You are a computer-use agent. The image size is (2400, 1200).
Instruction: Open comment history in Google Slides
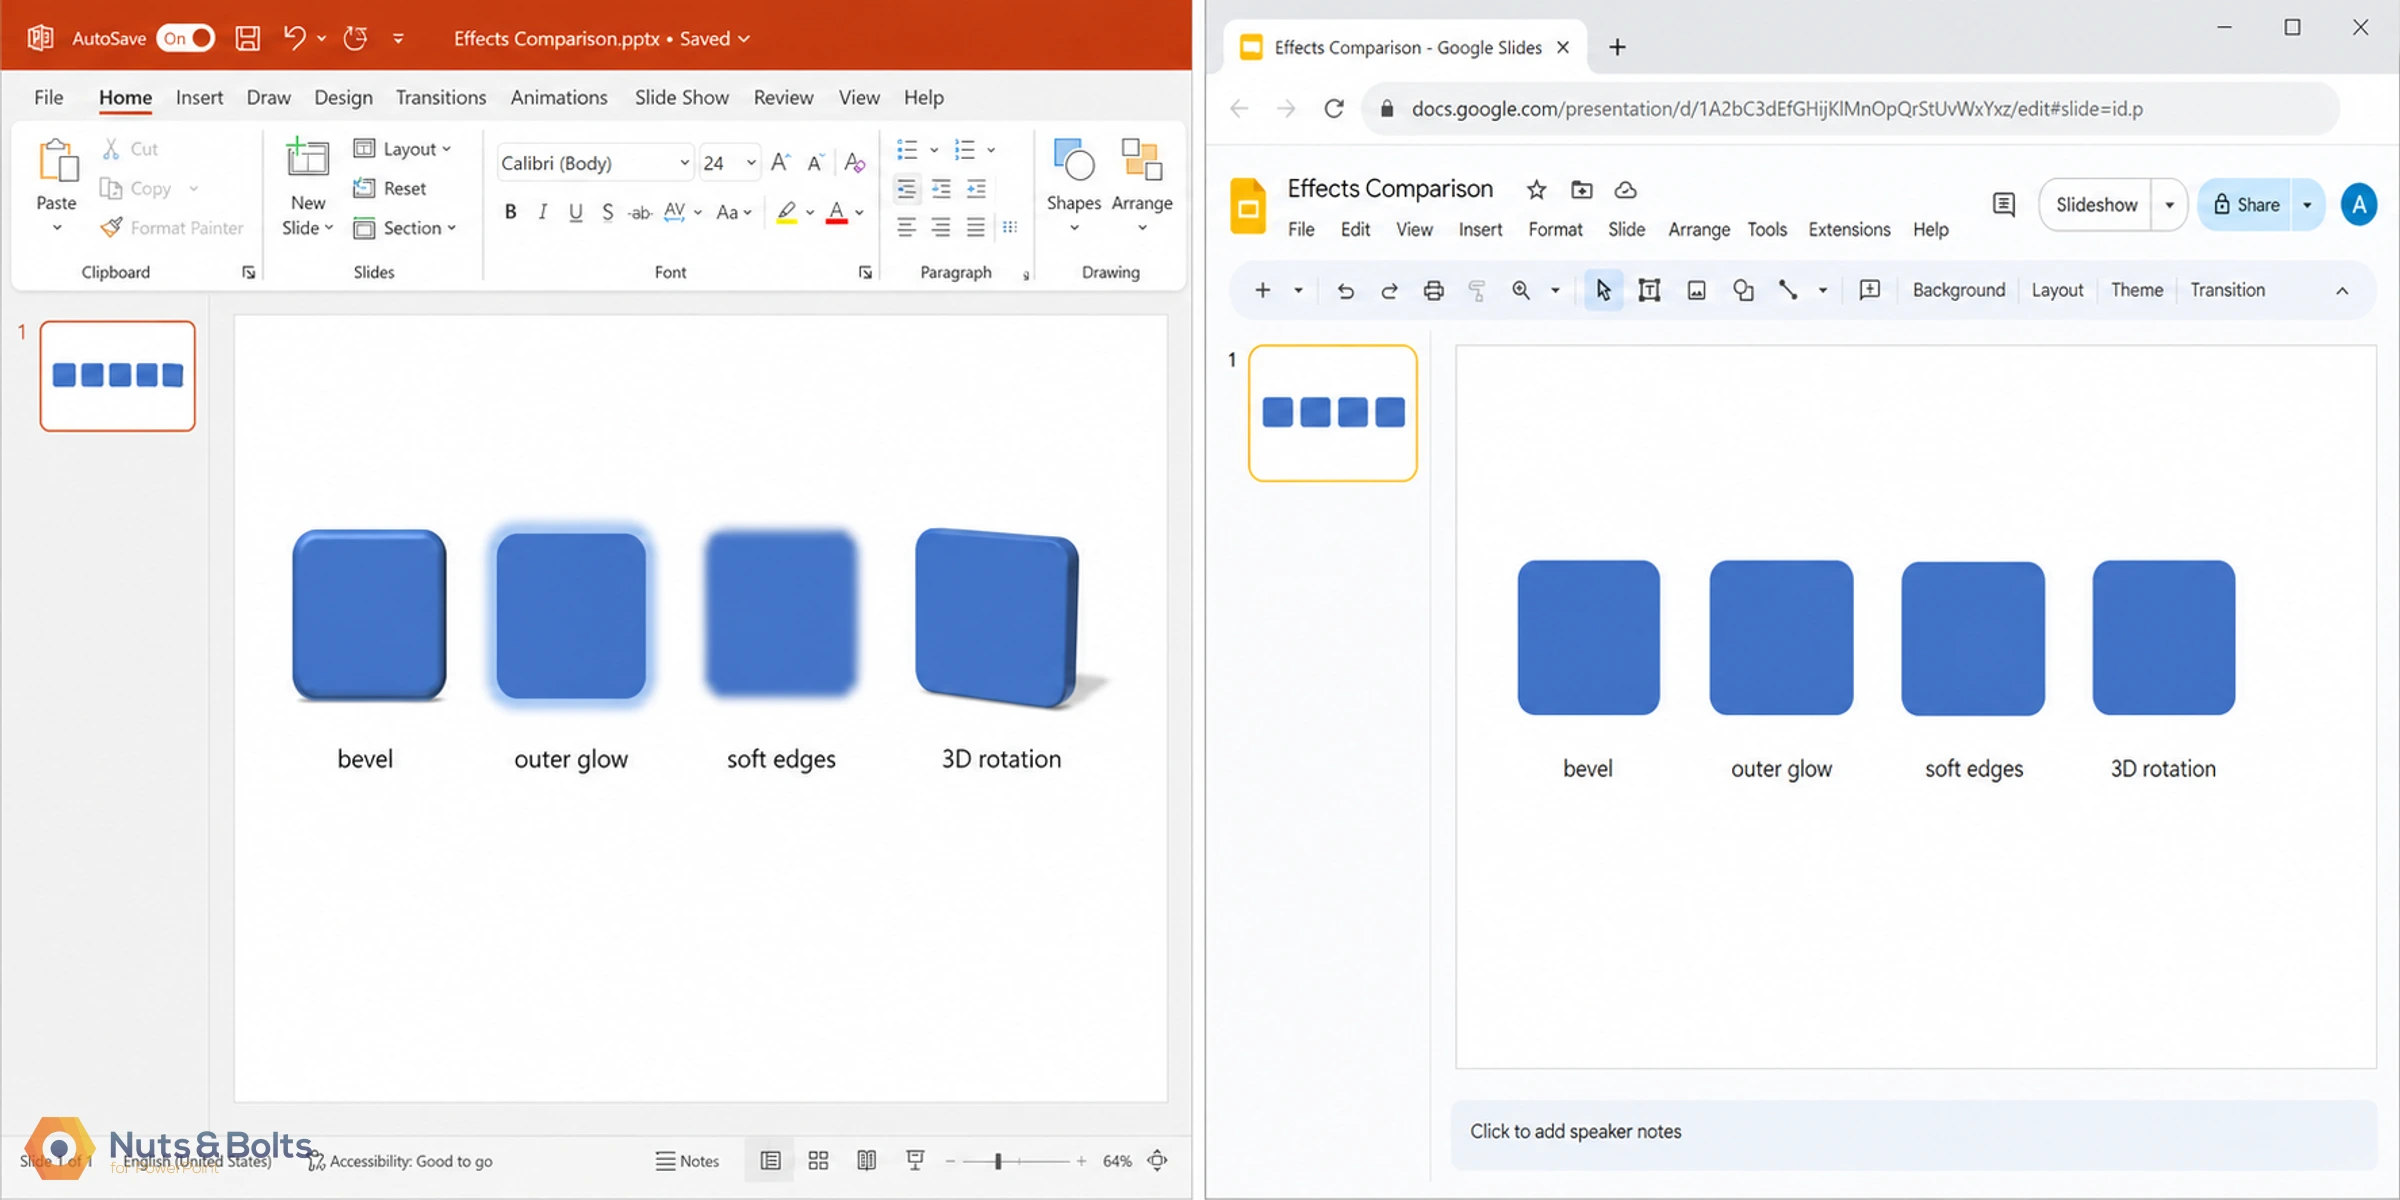tap(2004, 204)
